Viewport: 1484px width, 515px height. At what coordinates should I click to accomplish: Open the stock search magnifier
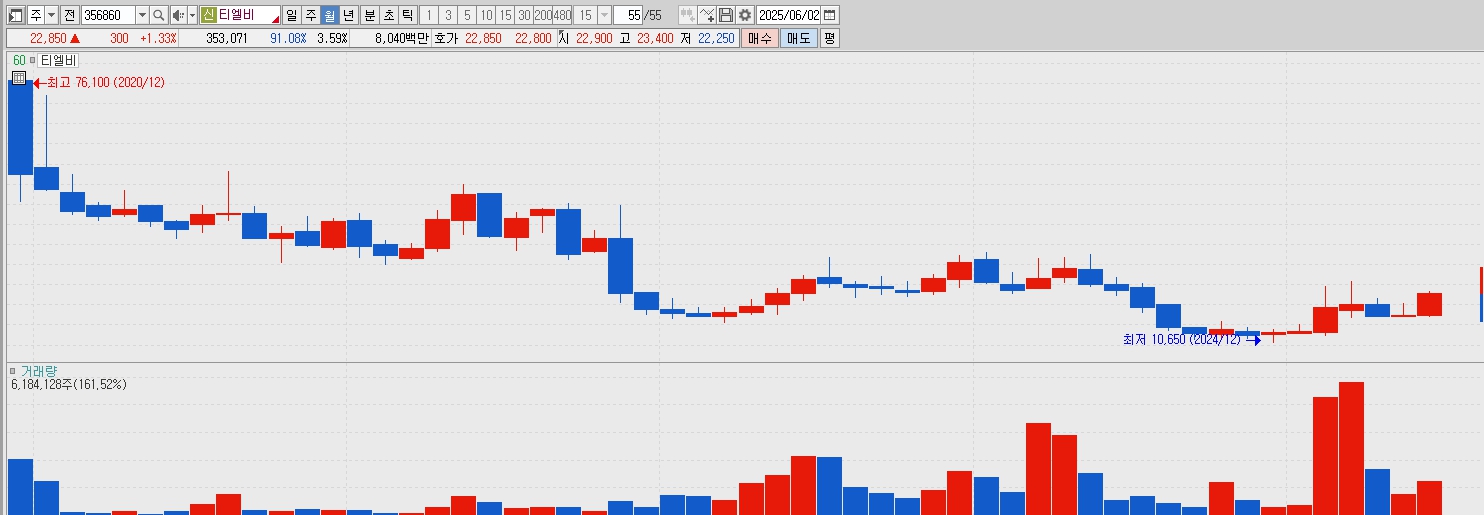click(x=159, y=15)
